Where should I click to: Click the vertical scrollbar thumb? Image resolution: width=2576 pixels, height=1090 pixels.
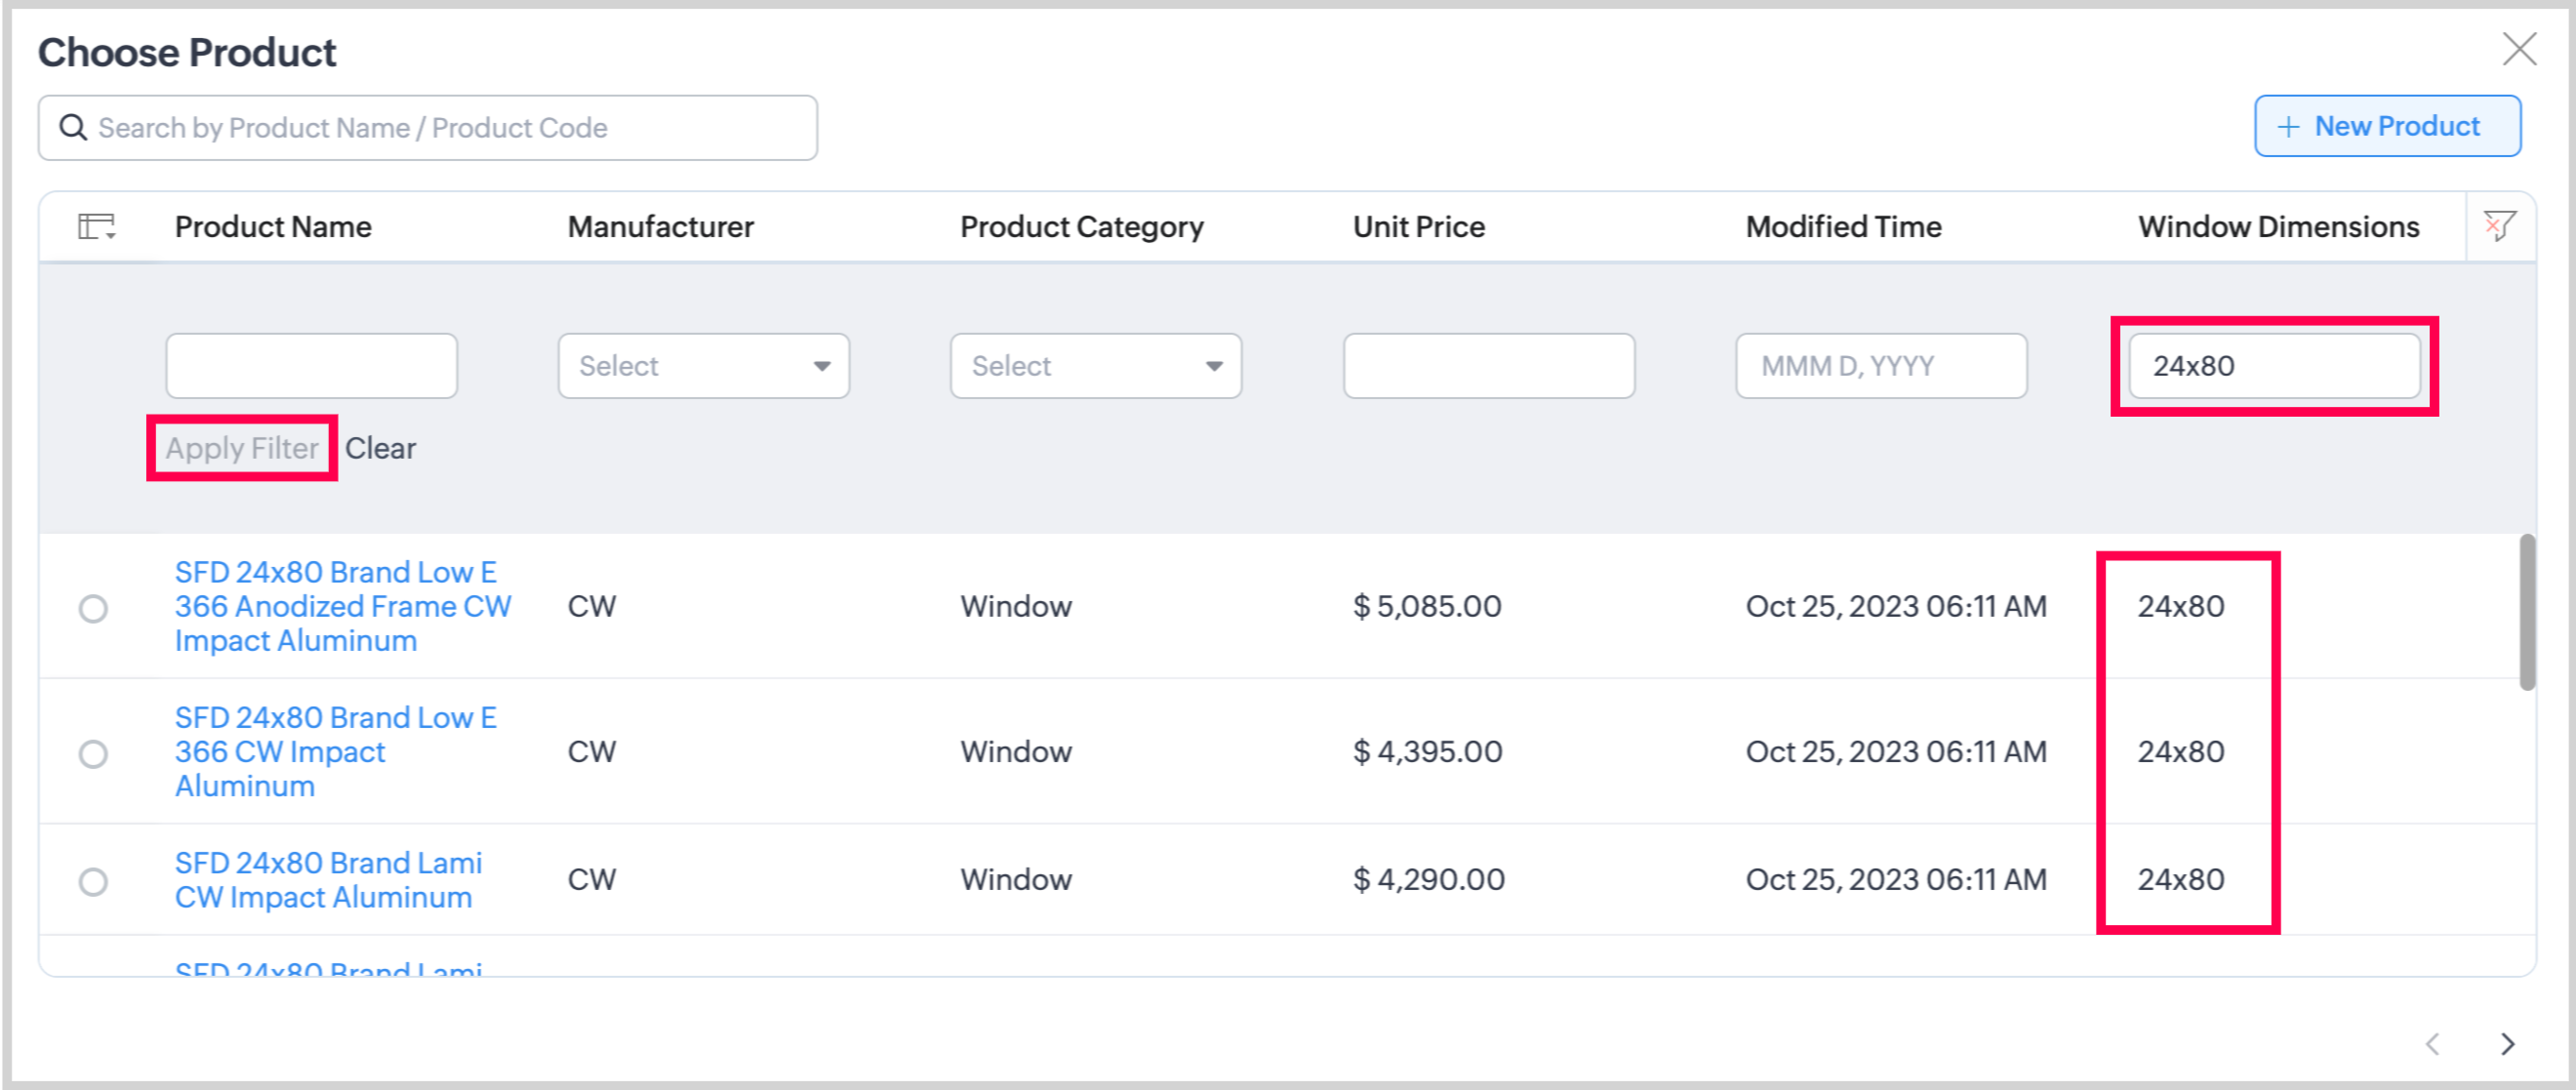pos(2527,612)
